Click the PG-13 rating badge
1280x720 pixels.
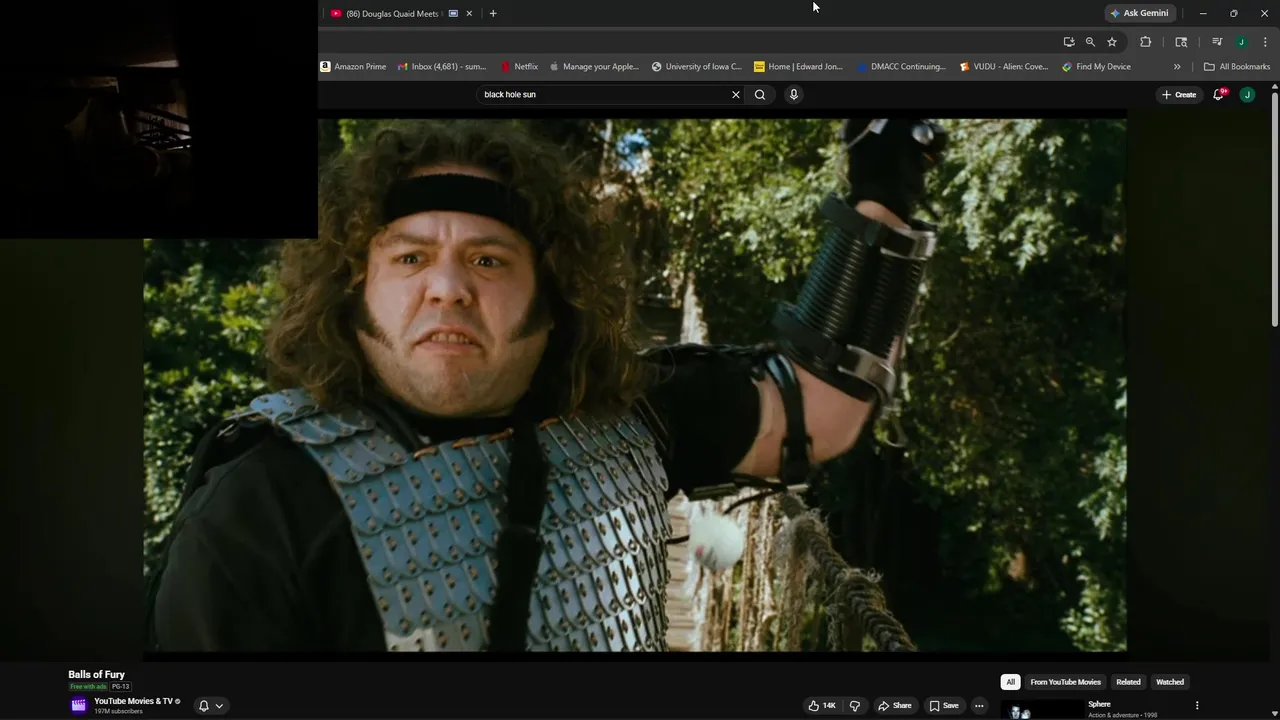[x=120, y=687]
